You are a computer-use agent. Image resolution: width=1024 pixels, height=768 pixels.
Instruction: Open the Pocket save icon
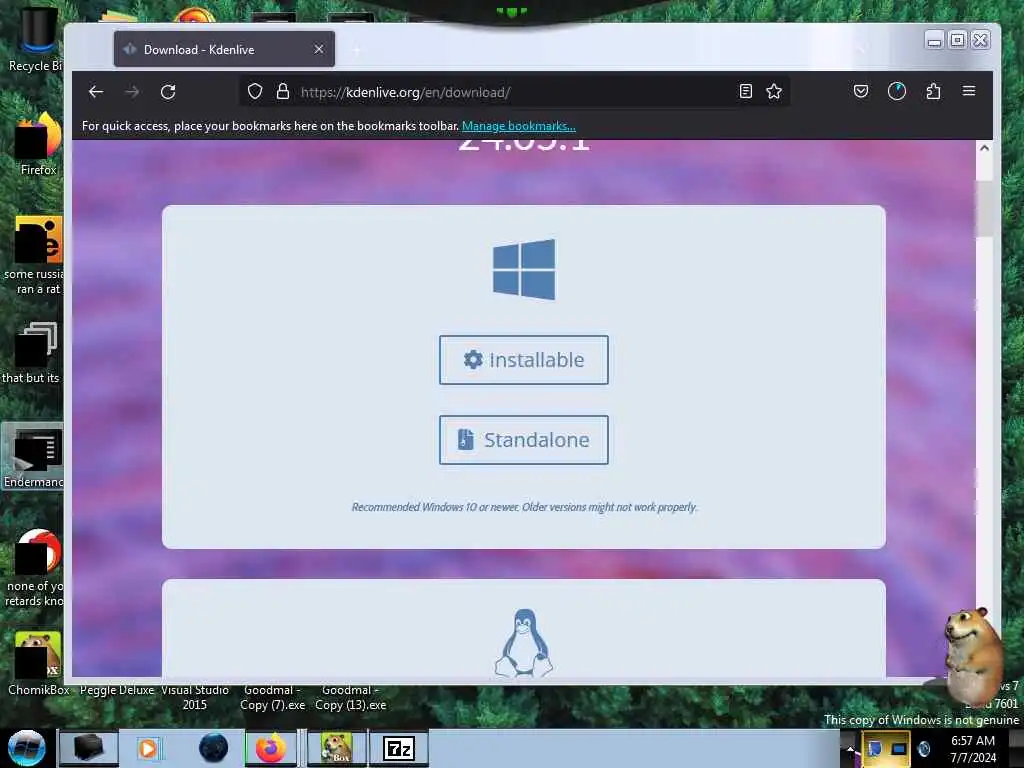coord(861,91)
